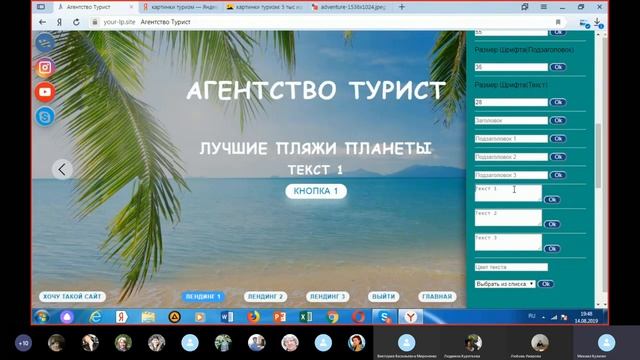Viewport: 640px width, 360px height.
Task: Open Excel from the taskbar
Action: pos(306,317)
